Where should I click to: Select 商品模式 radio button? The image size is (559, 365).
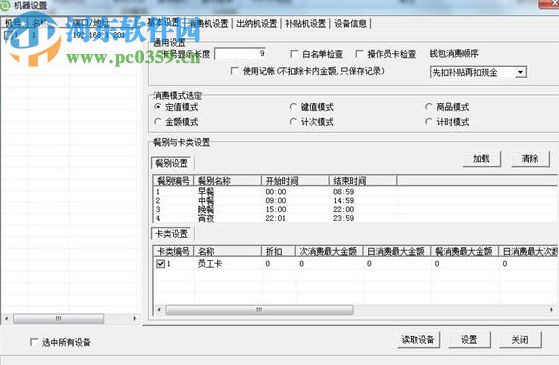coord(429,107)
